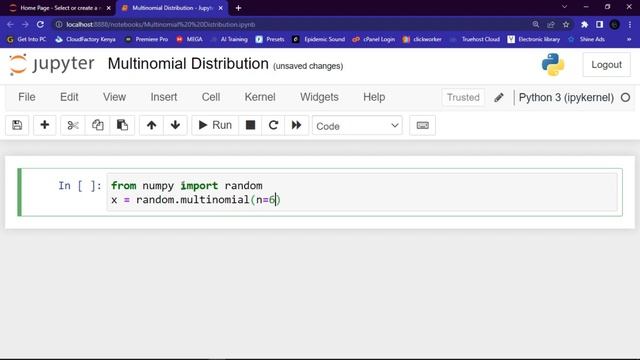
Task: Open browser zoom magnifier icon
Action: [x=536, y=24]
